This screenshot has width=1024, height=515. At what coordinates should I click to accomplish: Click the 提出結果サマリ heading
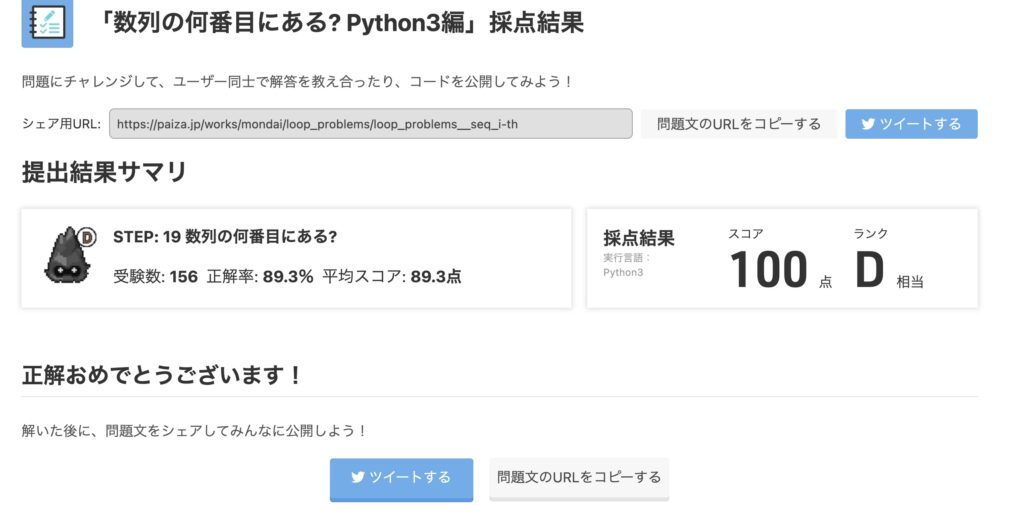coord(104,172)
